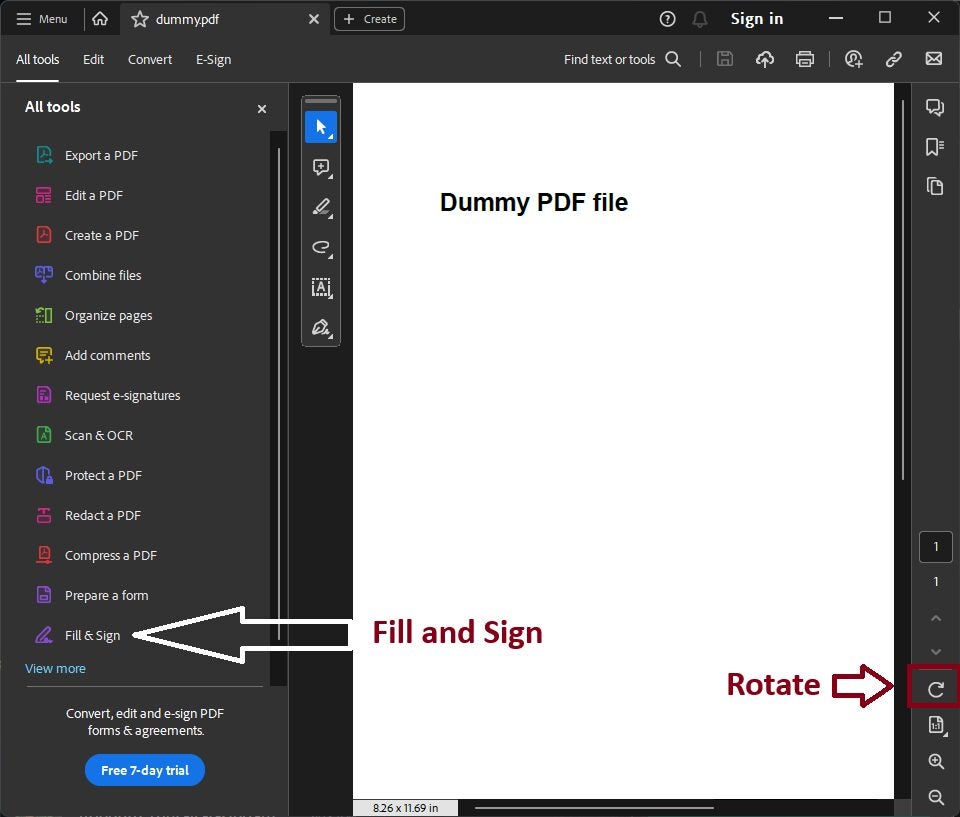
Task: Select the freehand Draw tool
Action: point(321,247)
